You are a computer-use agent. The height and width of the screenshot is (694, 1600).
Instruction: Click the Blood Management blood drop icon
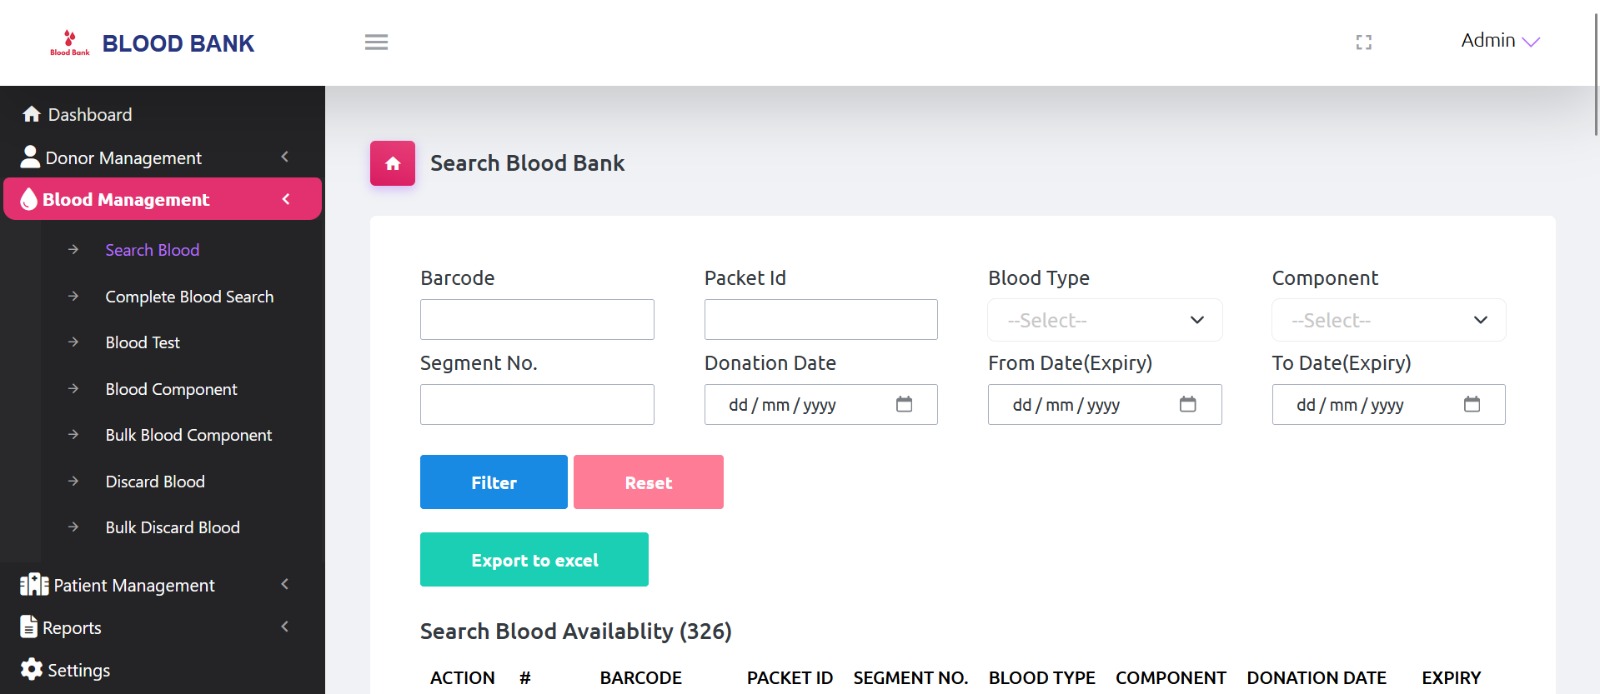tap(29, 199)
